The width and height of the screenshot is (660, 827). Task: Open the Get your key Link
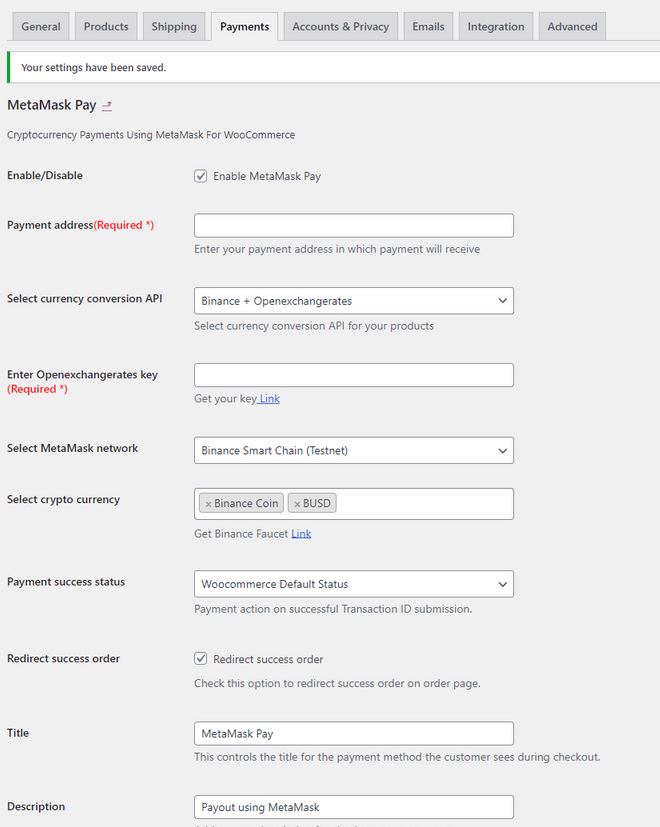point(269,399)
